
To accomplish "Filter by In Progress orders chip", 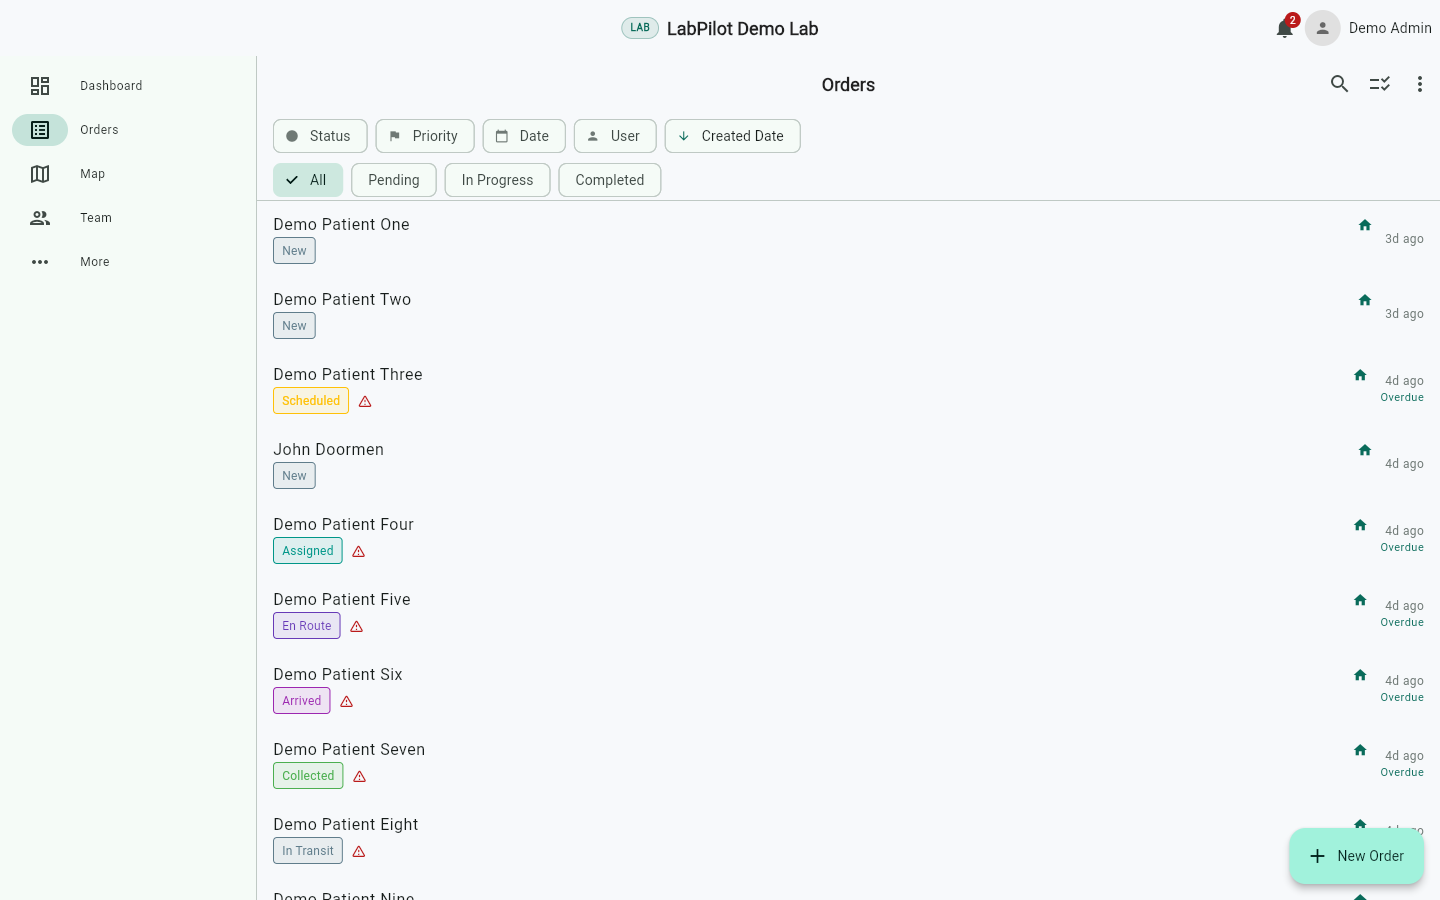I will click(498, 180).
